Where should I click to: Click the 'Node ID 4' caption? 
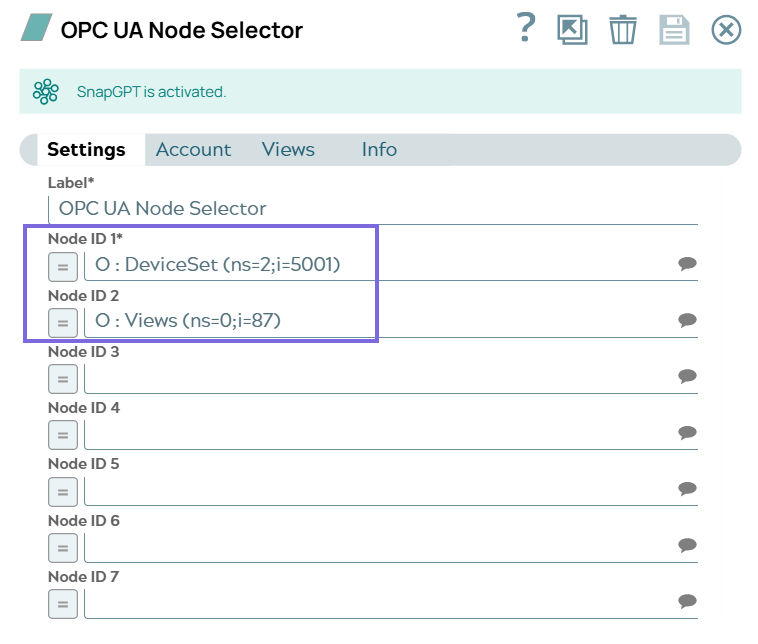pyautogui.click(x=84, y=408)
